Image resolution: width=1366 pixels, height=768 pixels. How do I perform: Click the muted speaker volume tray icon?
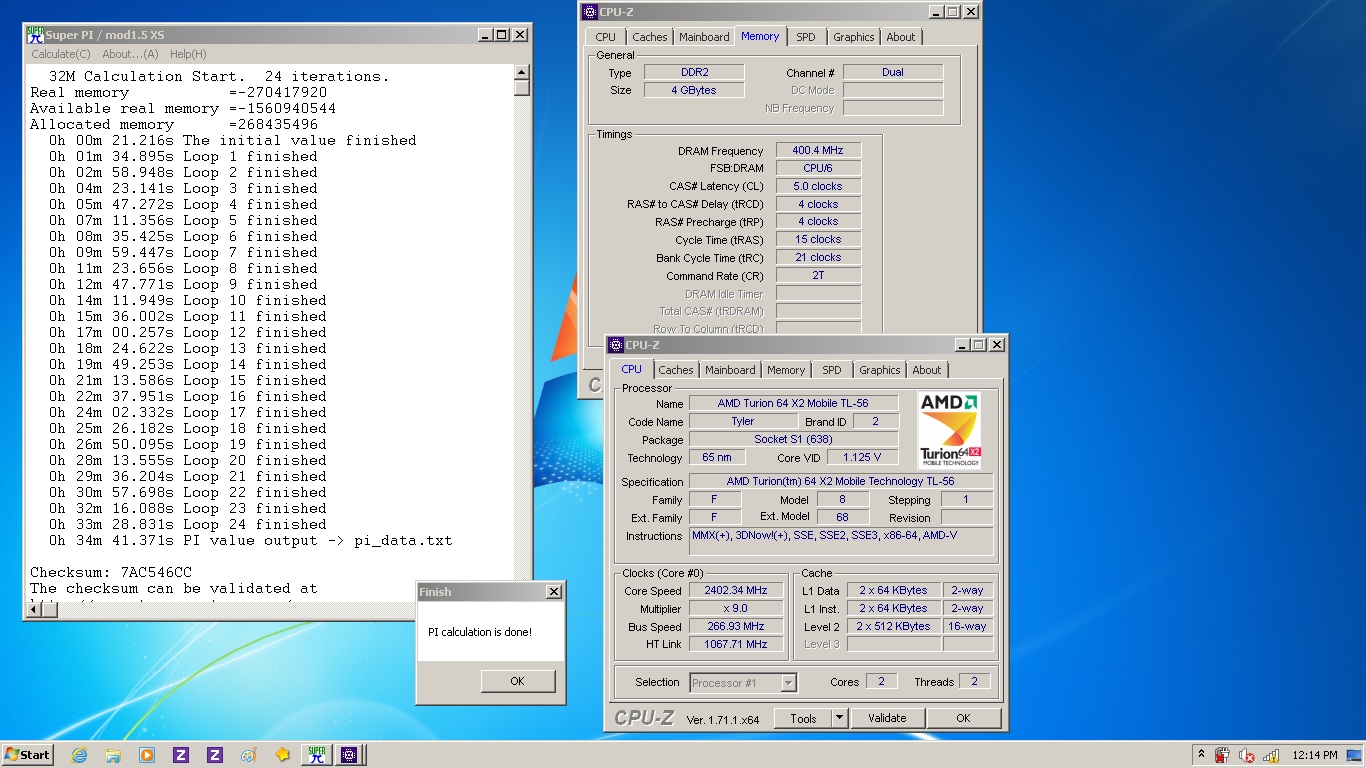tap(1246, 755)
